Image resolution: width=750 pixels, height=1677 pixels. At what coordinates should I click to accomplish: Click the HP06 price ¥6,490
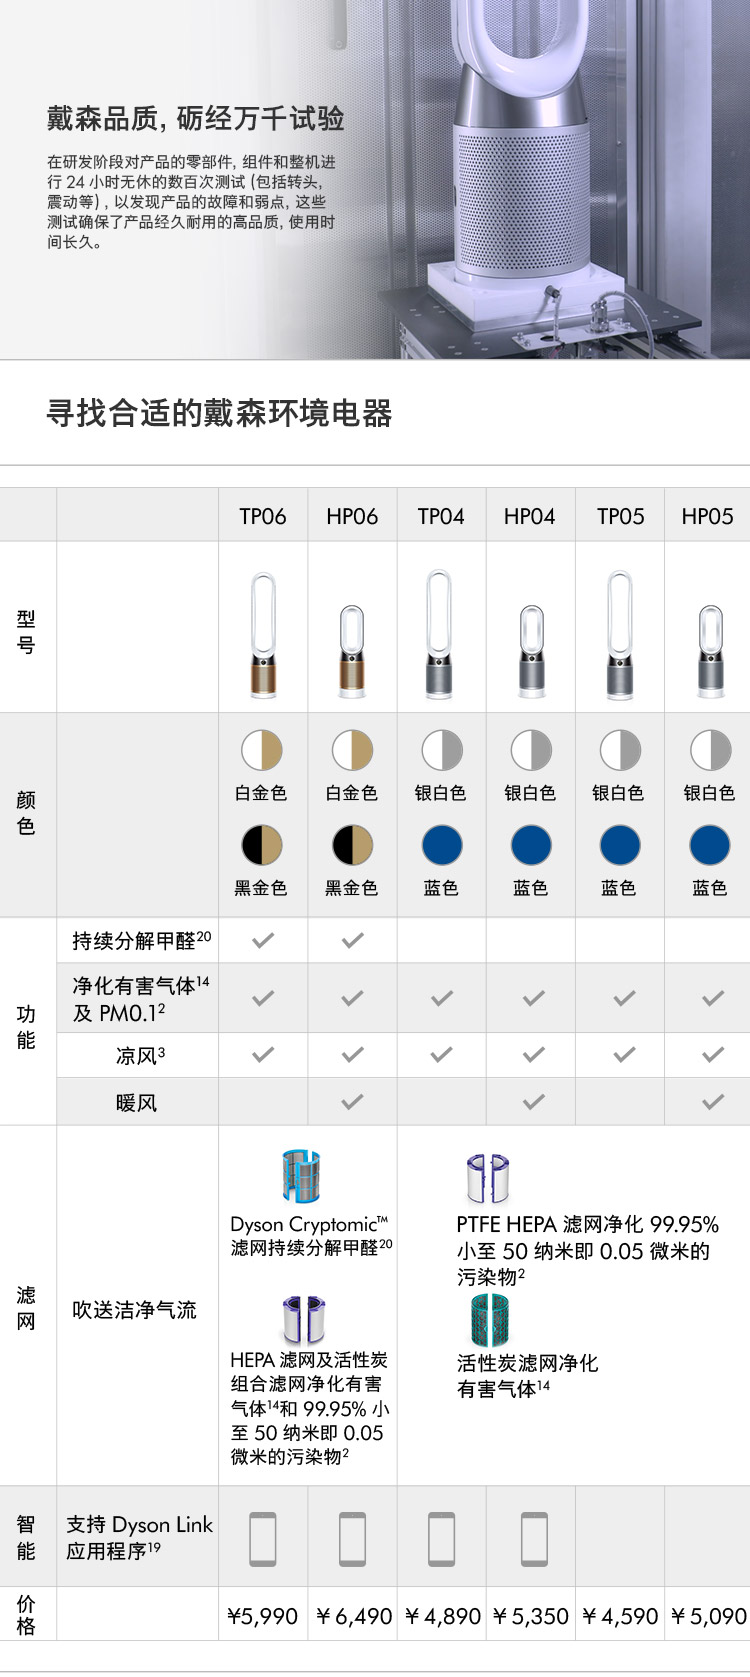point(353,1616)
